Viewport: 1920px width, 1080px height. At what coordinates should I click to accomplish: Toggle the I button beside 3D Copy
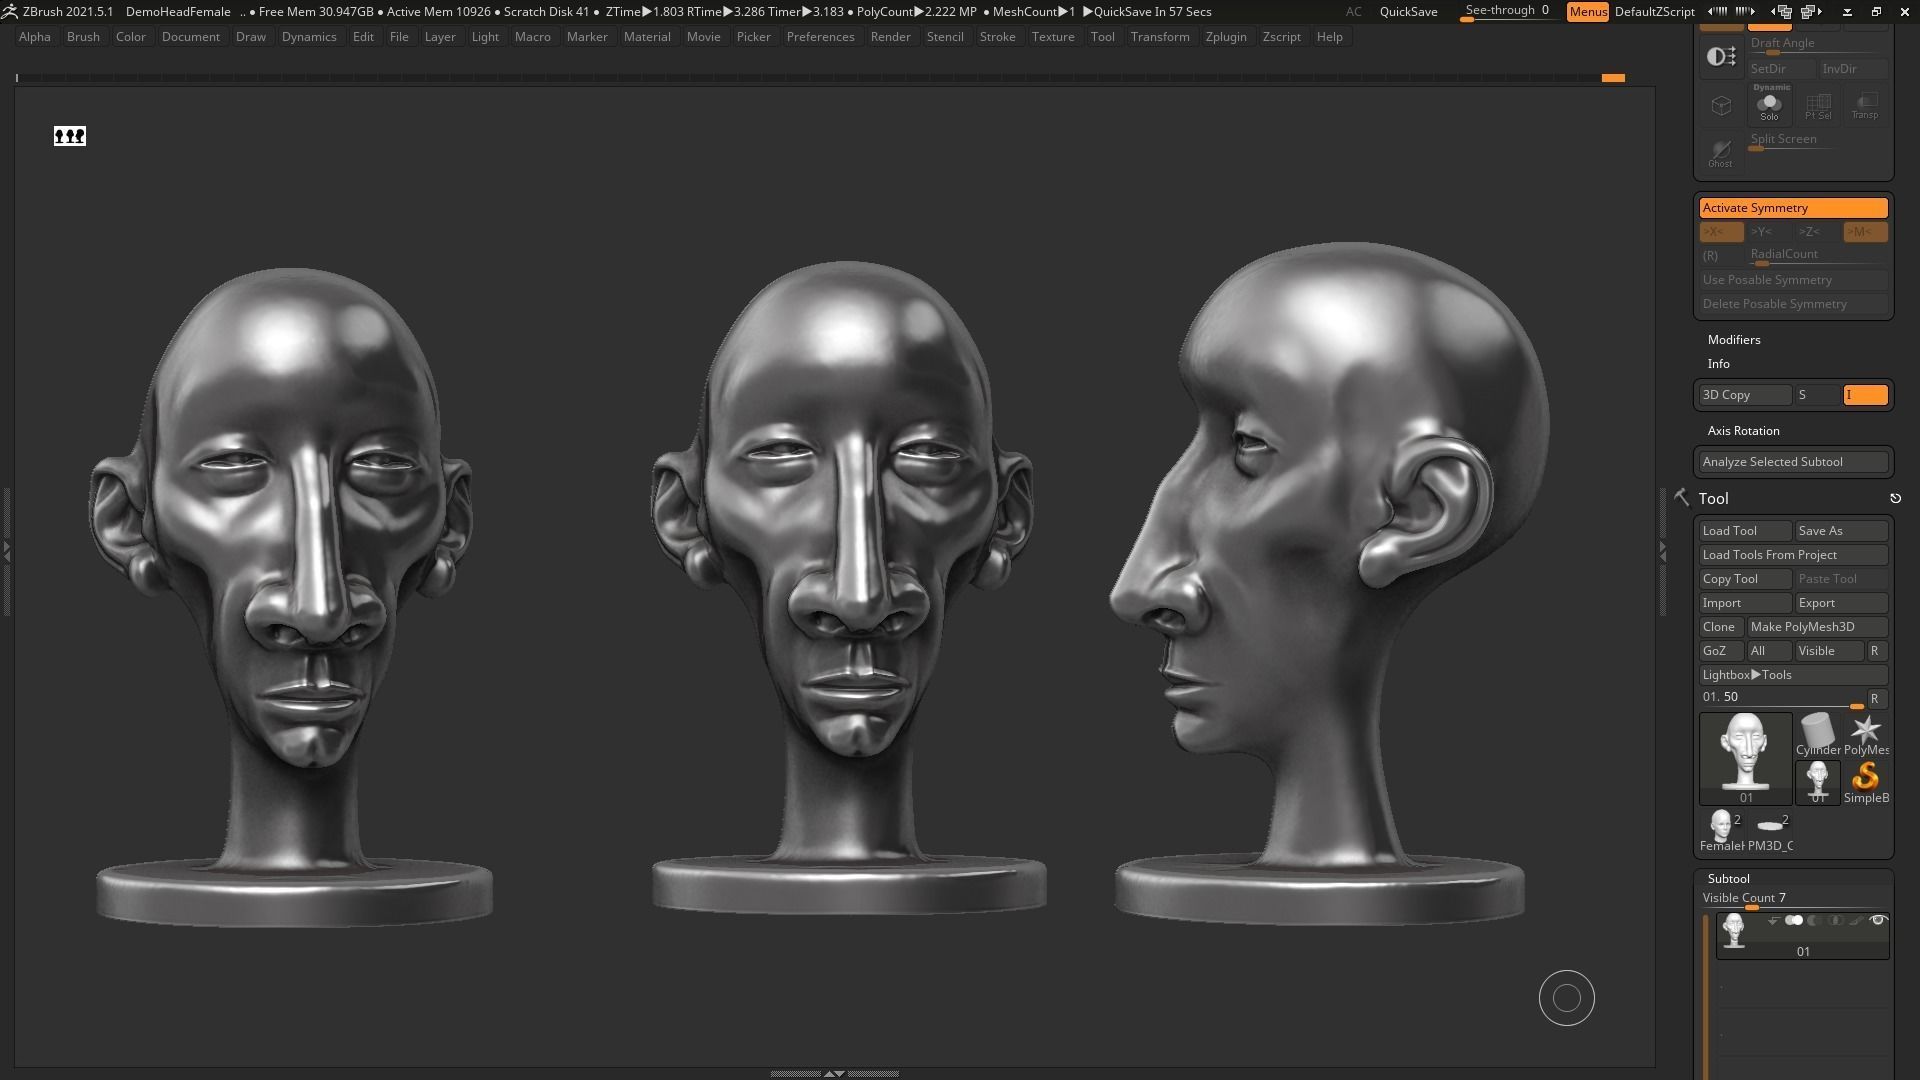[x=1865, y=395]
